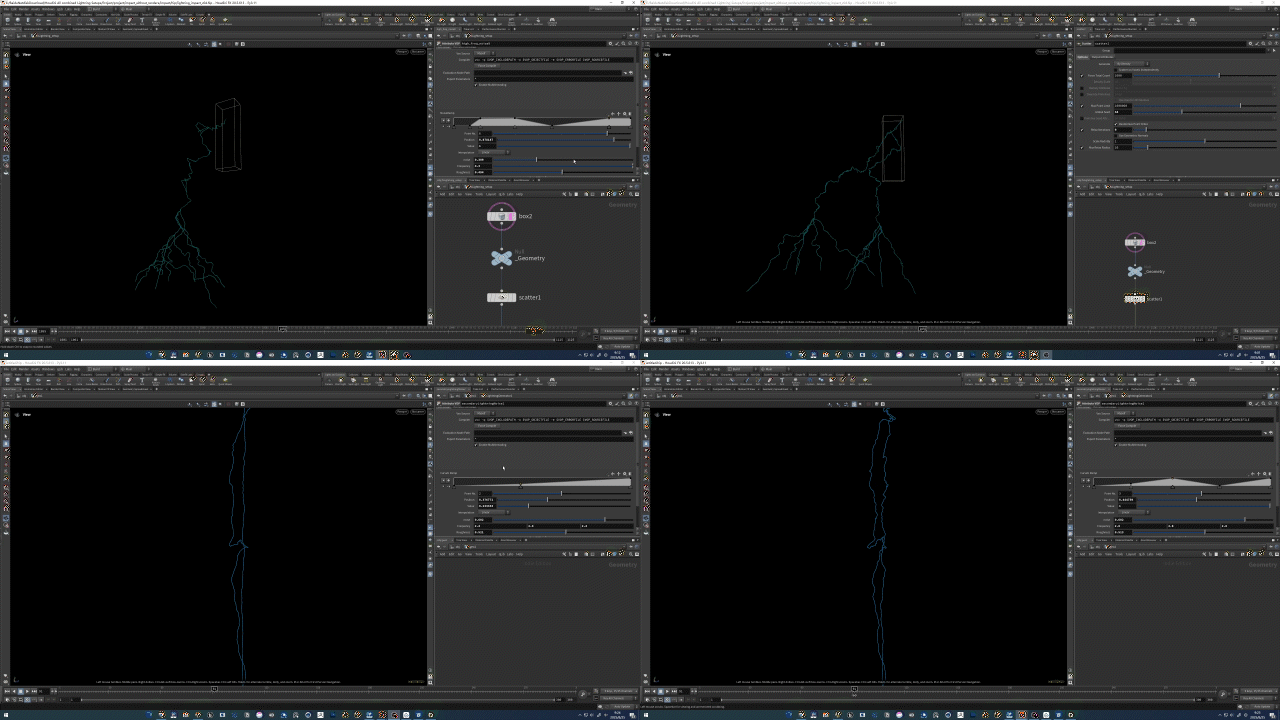Toggle Randomize Point Order in top-right window
Viewport: 1280px width, 720px height.
(1116, 124)
